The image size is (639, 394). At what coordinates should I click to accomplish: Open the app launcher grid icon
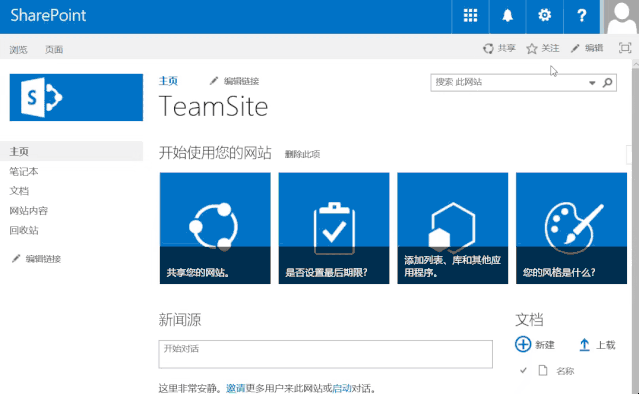click(x=470, y=16)
